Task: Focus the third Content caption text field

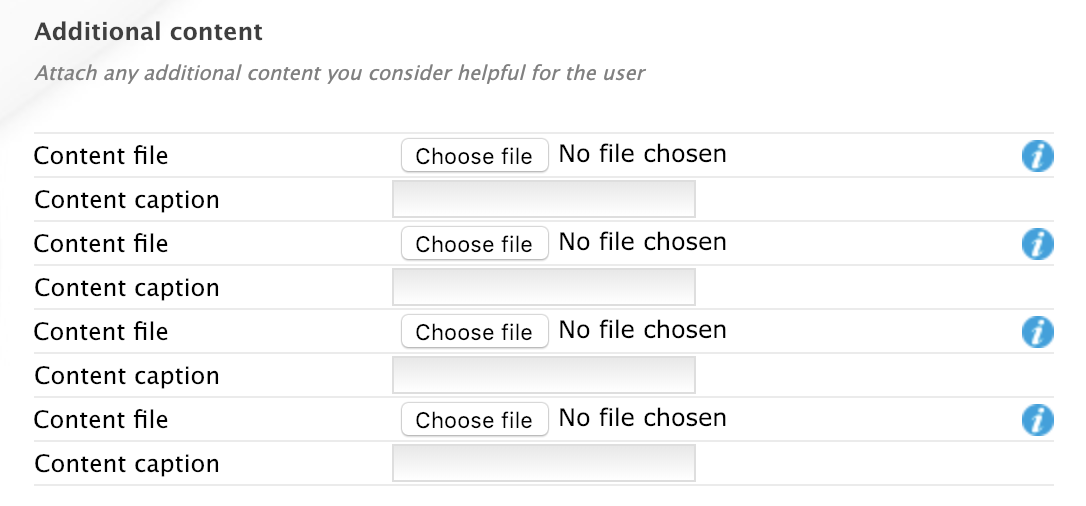Action: coord(543,376)
